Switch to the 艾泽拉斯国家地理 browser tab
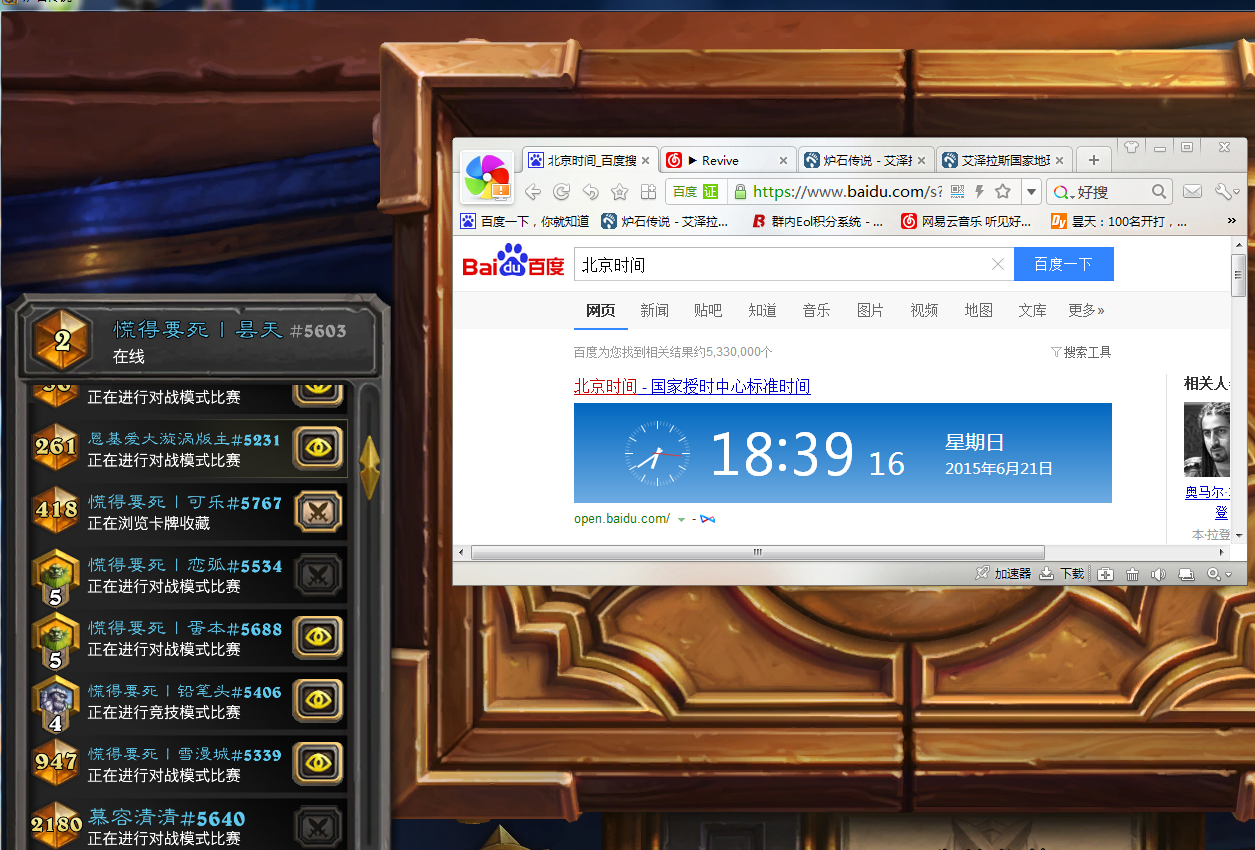 pyautogui.click(x=1004, y=160)
